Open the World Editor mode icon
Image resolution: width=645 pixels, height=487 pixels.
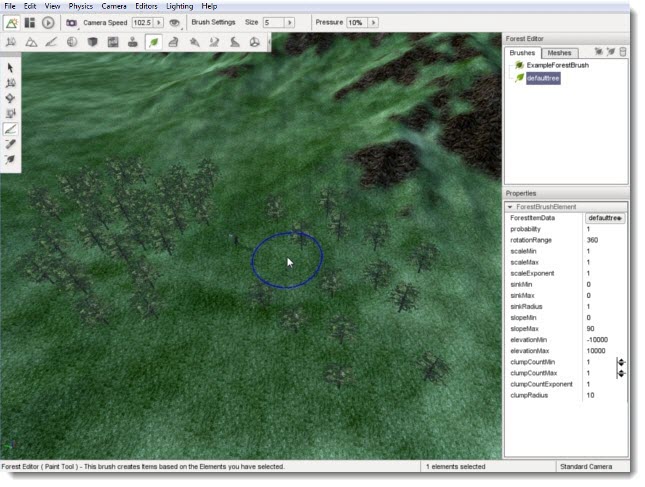click(12, 23)
